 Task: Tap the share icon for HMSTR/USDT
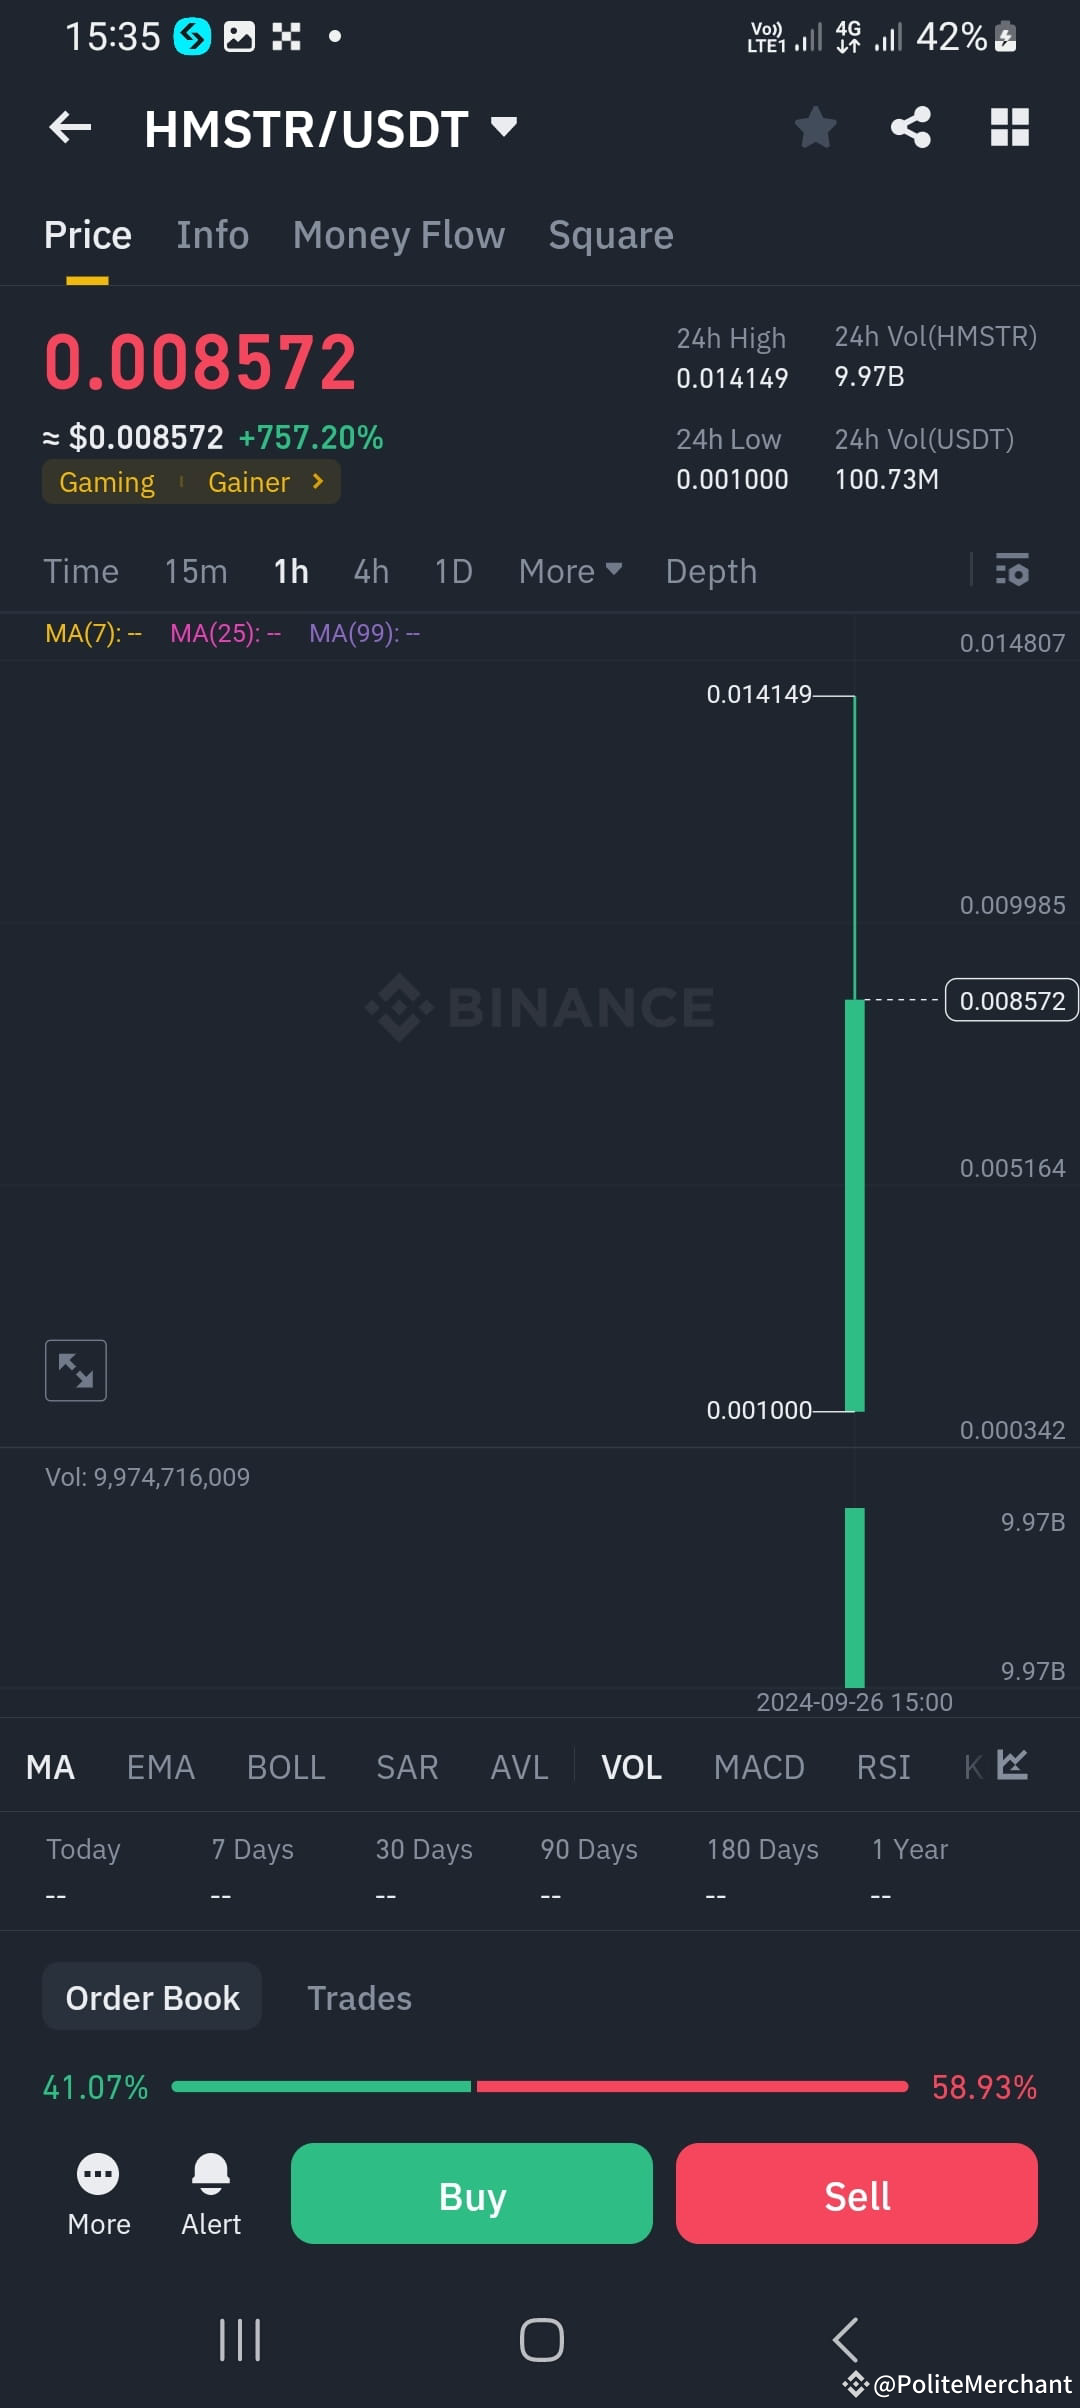[x=909, y=127]
